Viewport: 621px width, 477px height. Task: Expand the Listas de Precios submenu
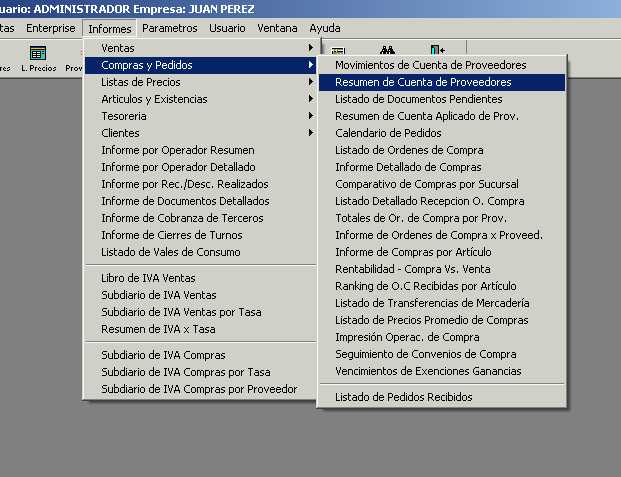[x=200, y=82]
